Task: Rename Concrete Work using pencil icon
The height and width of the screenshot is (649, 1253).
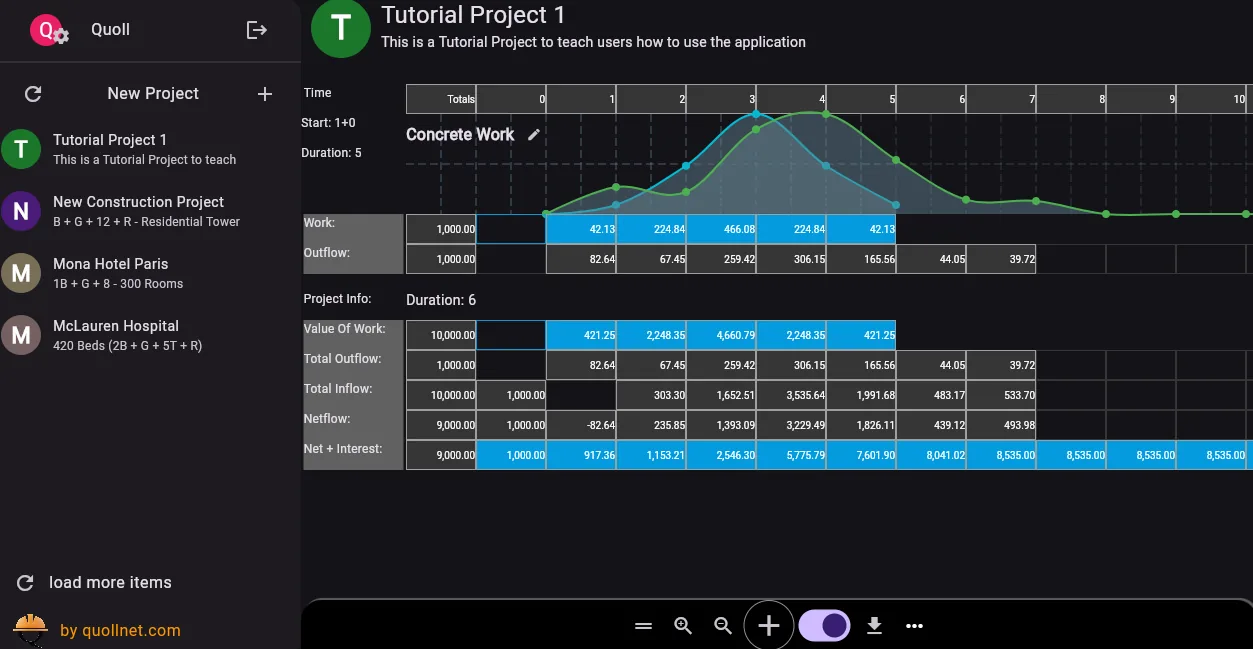Action: pos(534,133)
